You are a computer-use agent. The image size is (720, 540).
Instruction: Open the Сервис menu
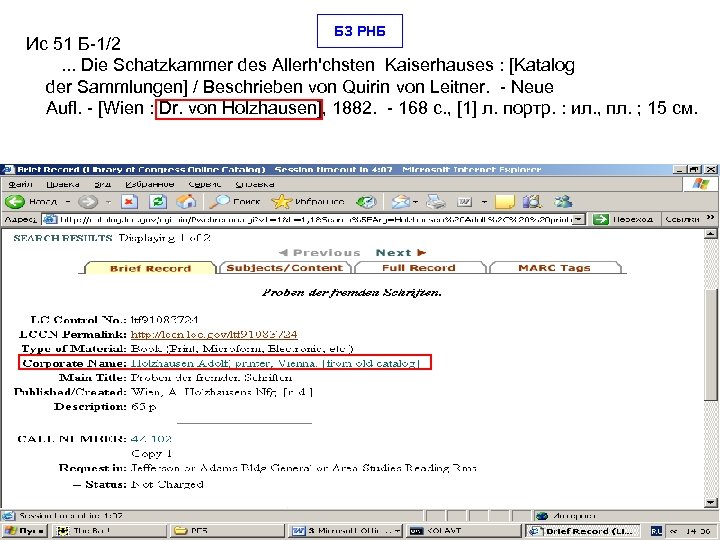pos(205,184)
